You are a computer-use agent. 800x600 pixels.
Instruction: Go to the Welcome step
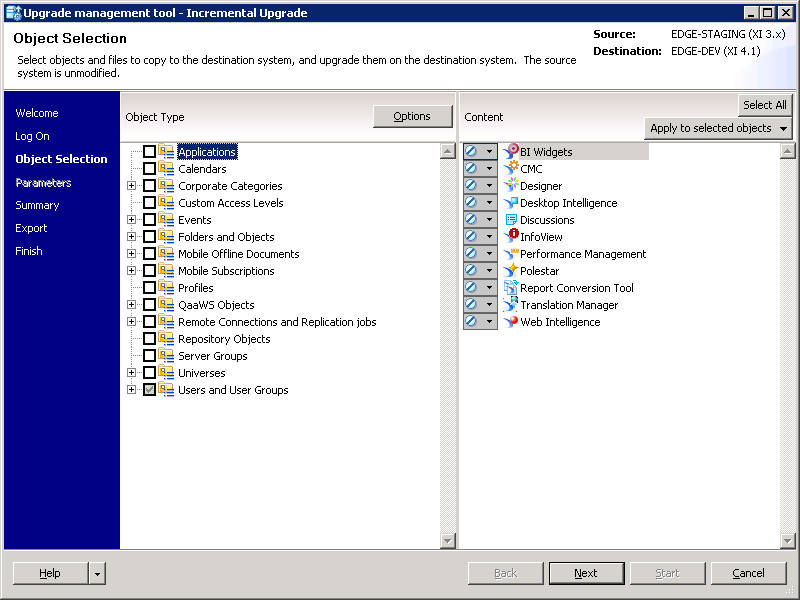pyautogui.click(x=37, y=113)
